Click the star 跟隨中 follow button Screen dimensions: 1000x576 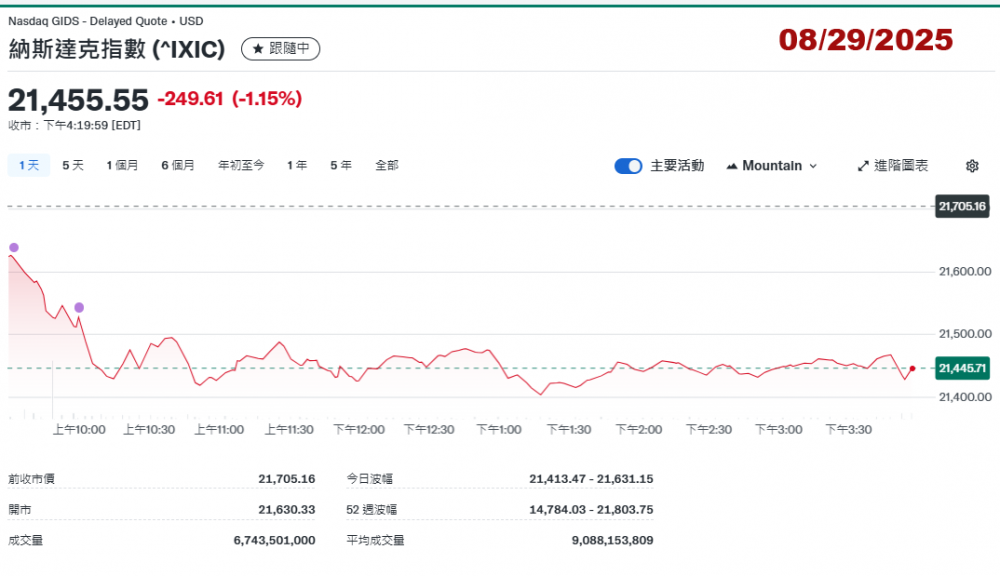coord(280,48)
